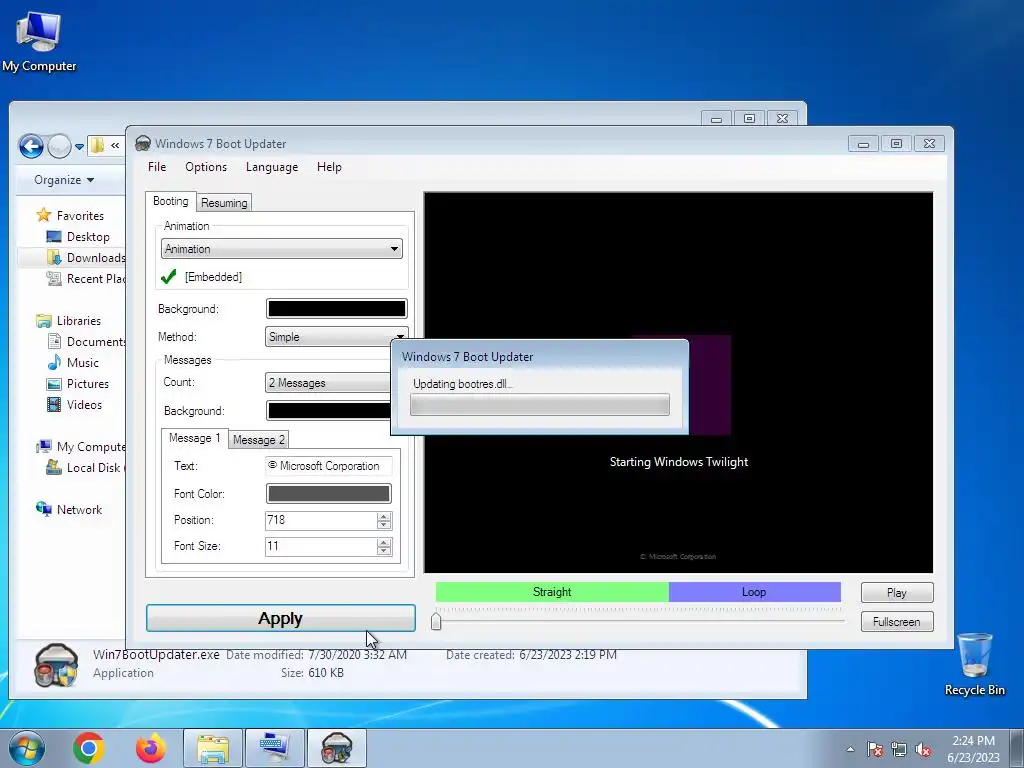This screenshot has height=768, width=1024.
Task: Click the Play preview button
Action: click(x=897, y=592)
